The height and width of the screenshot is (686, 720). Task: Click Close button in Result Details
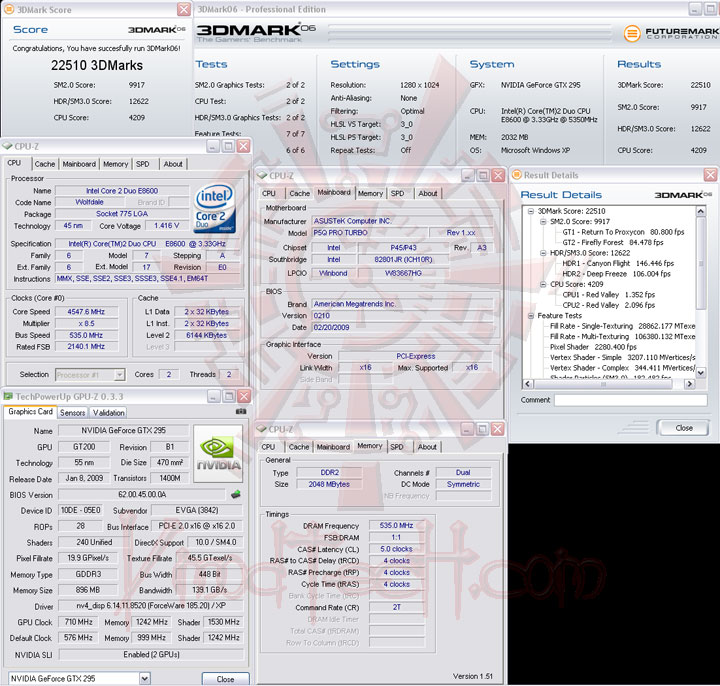(x=683, y=428)
